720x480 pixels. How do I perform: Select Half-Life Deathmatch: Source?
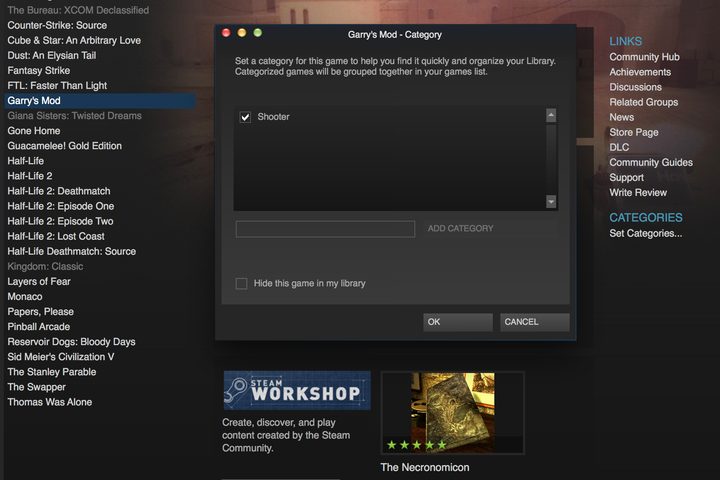[x=72, y=252]
